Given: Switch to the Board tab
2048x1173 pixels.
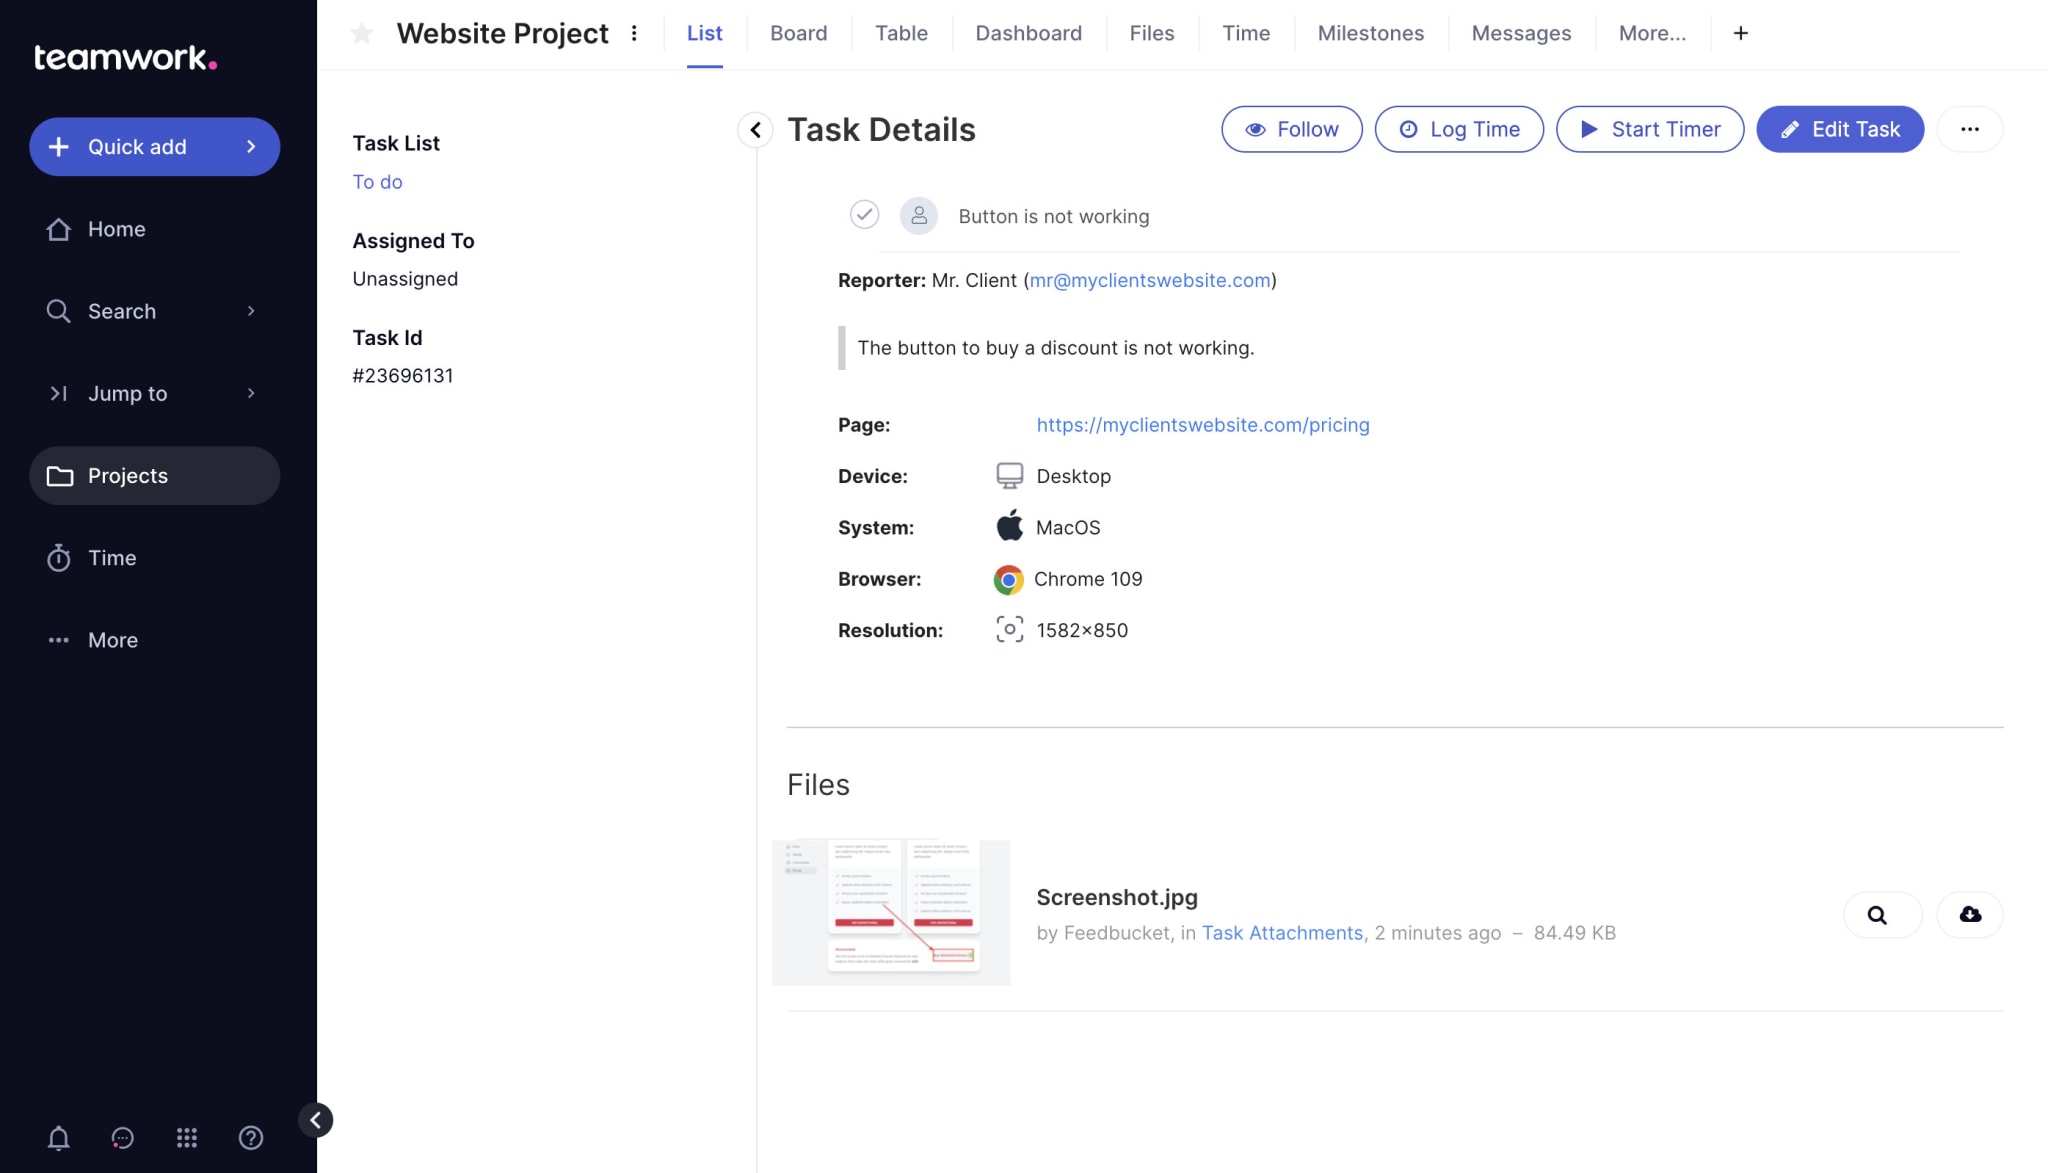Looking at the screenshot, I should (x=797, y=33).
